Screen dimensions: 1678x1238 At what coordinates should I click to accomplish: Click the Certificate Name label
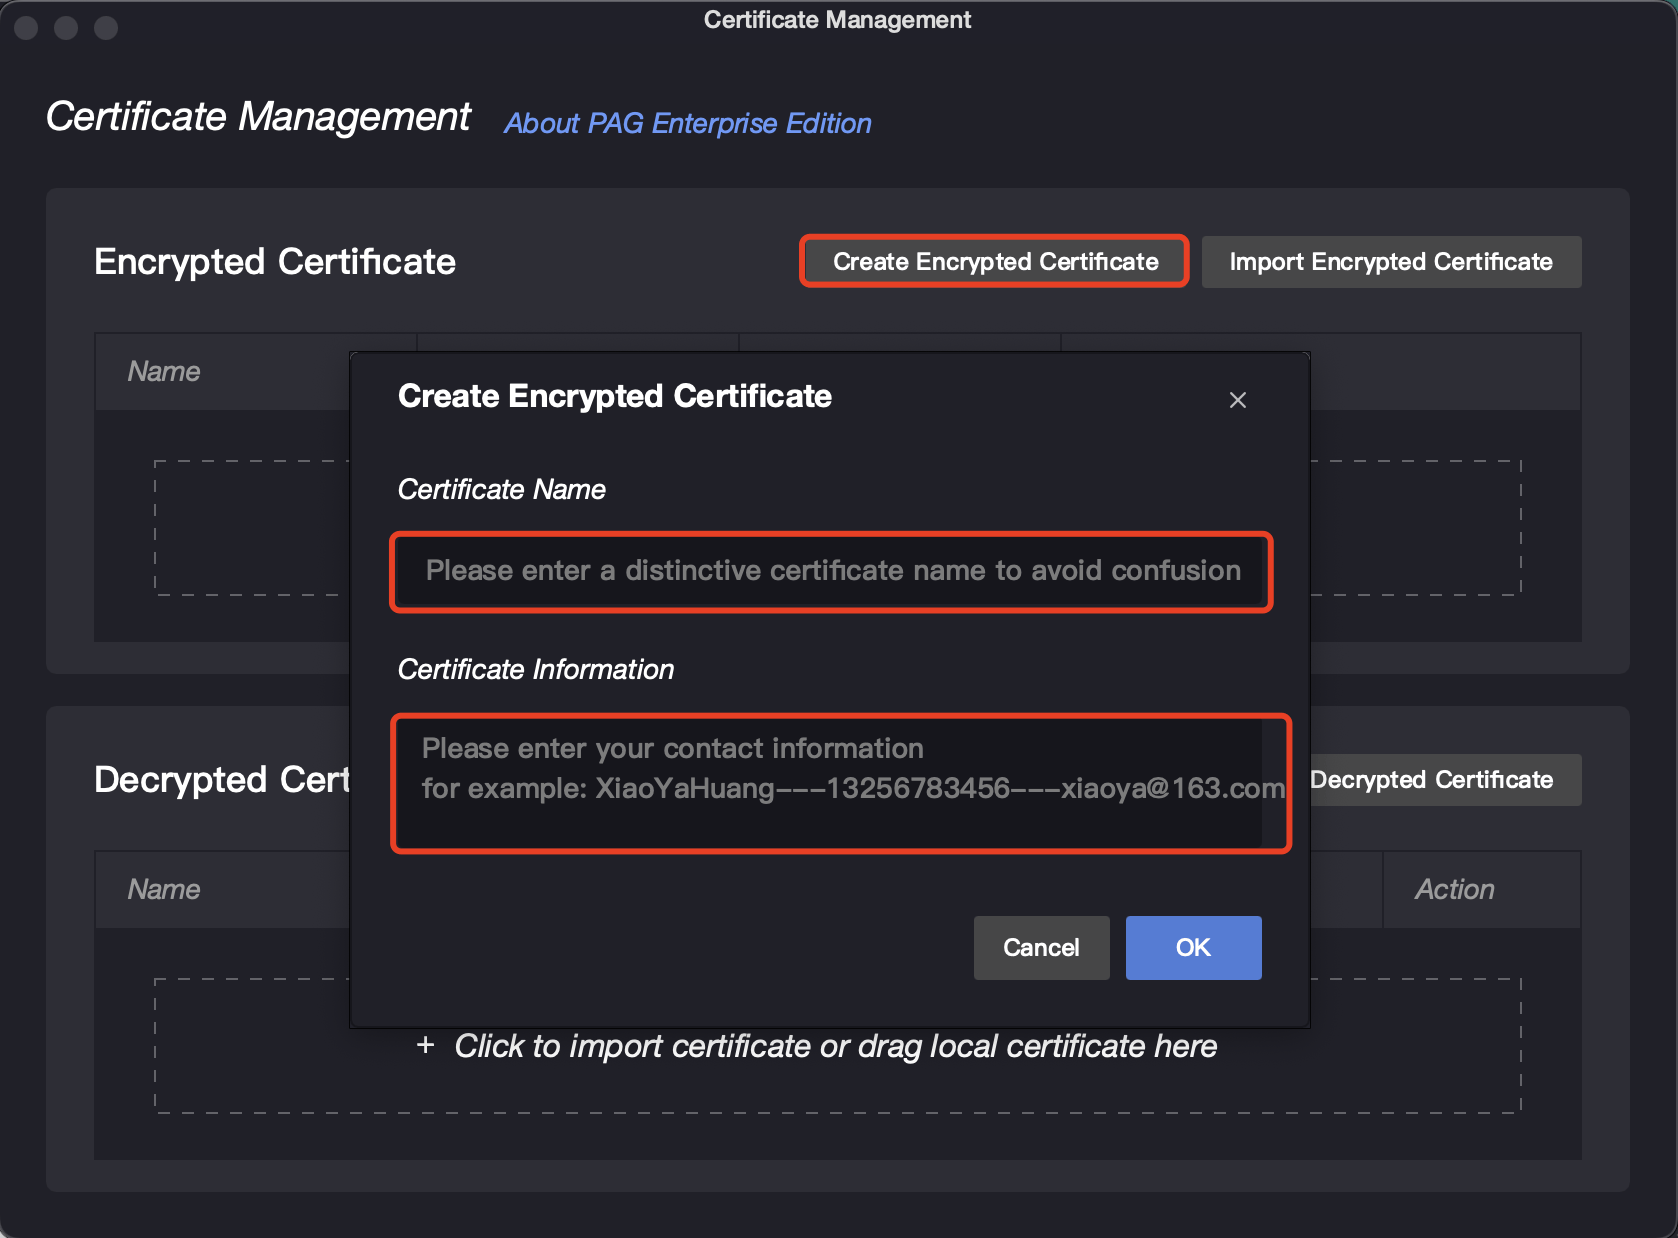pyautogui.click(x=502, y=489)
